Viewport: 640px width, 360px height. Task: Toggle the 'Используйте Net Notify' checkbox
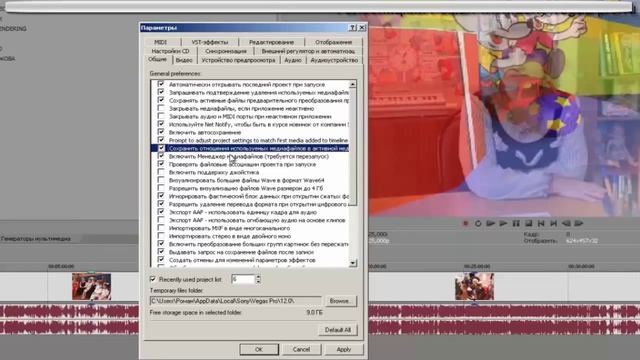point(161,124)
